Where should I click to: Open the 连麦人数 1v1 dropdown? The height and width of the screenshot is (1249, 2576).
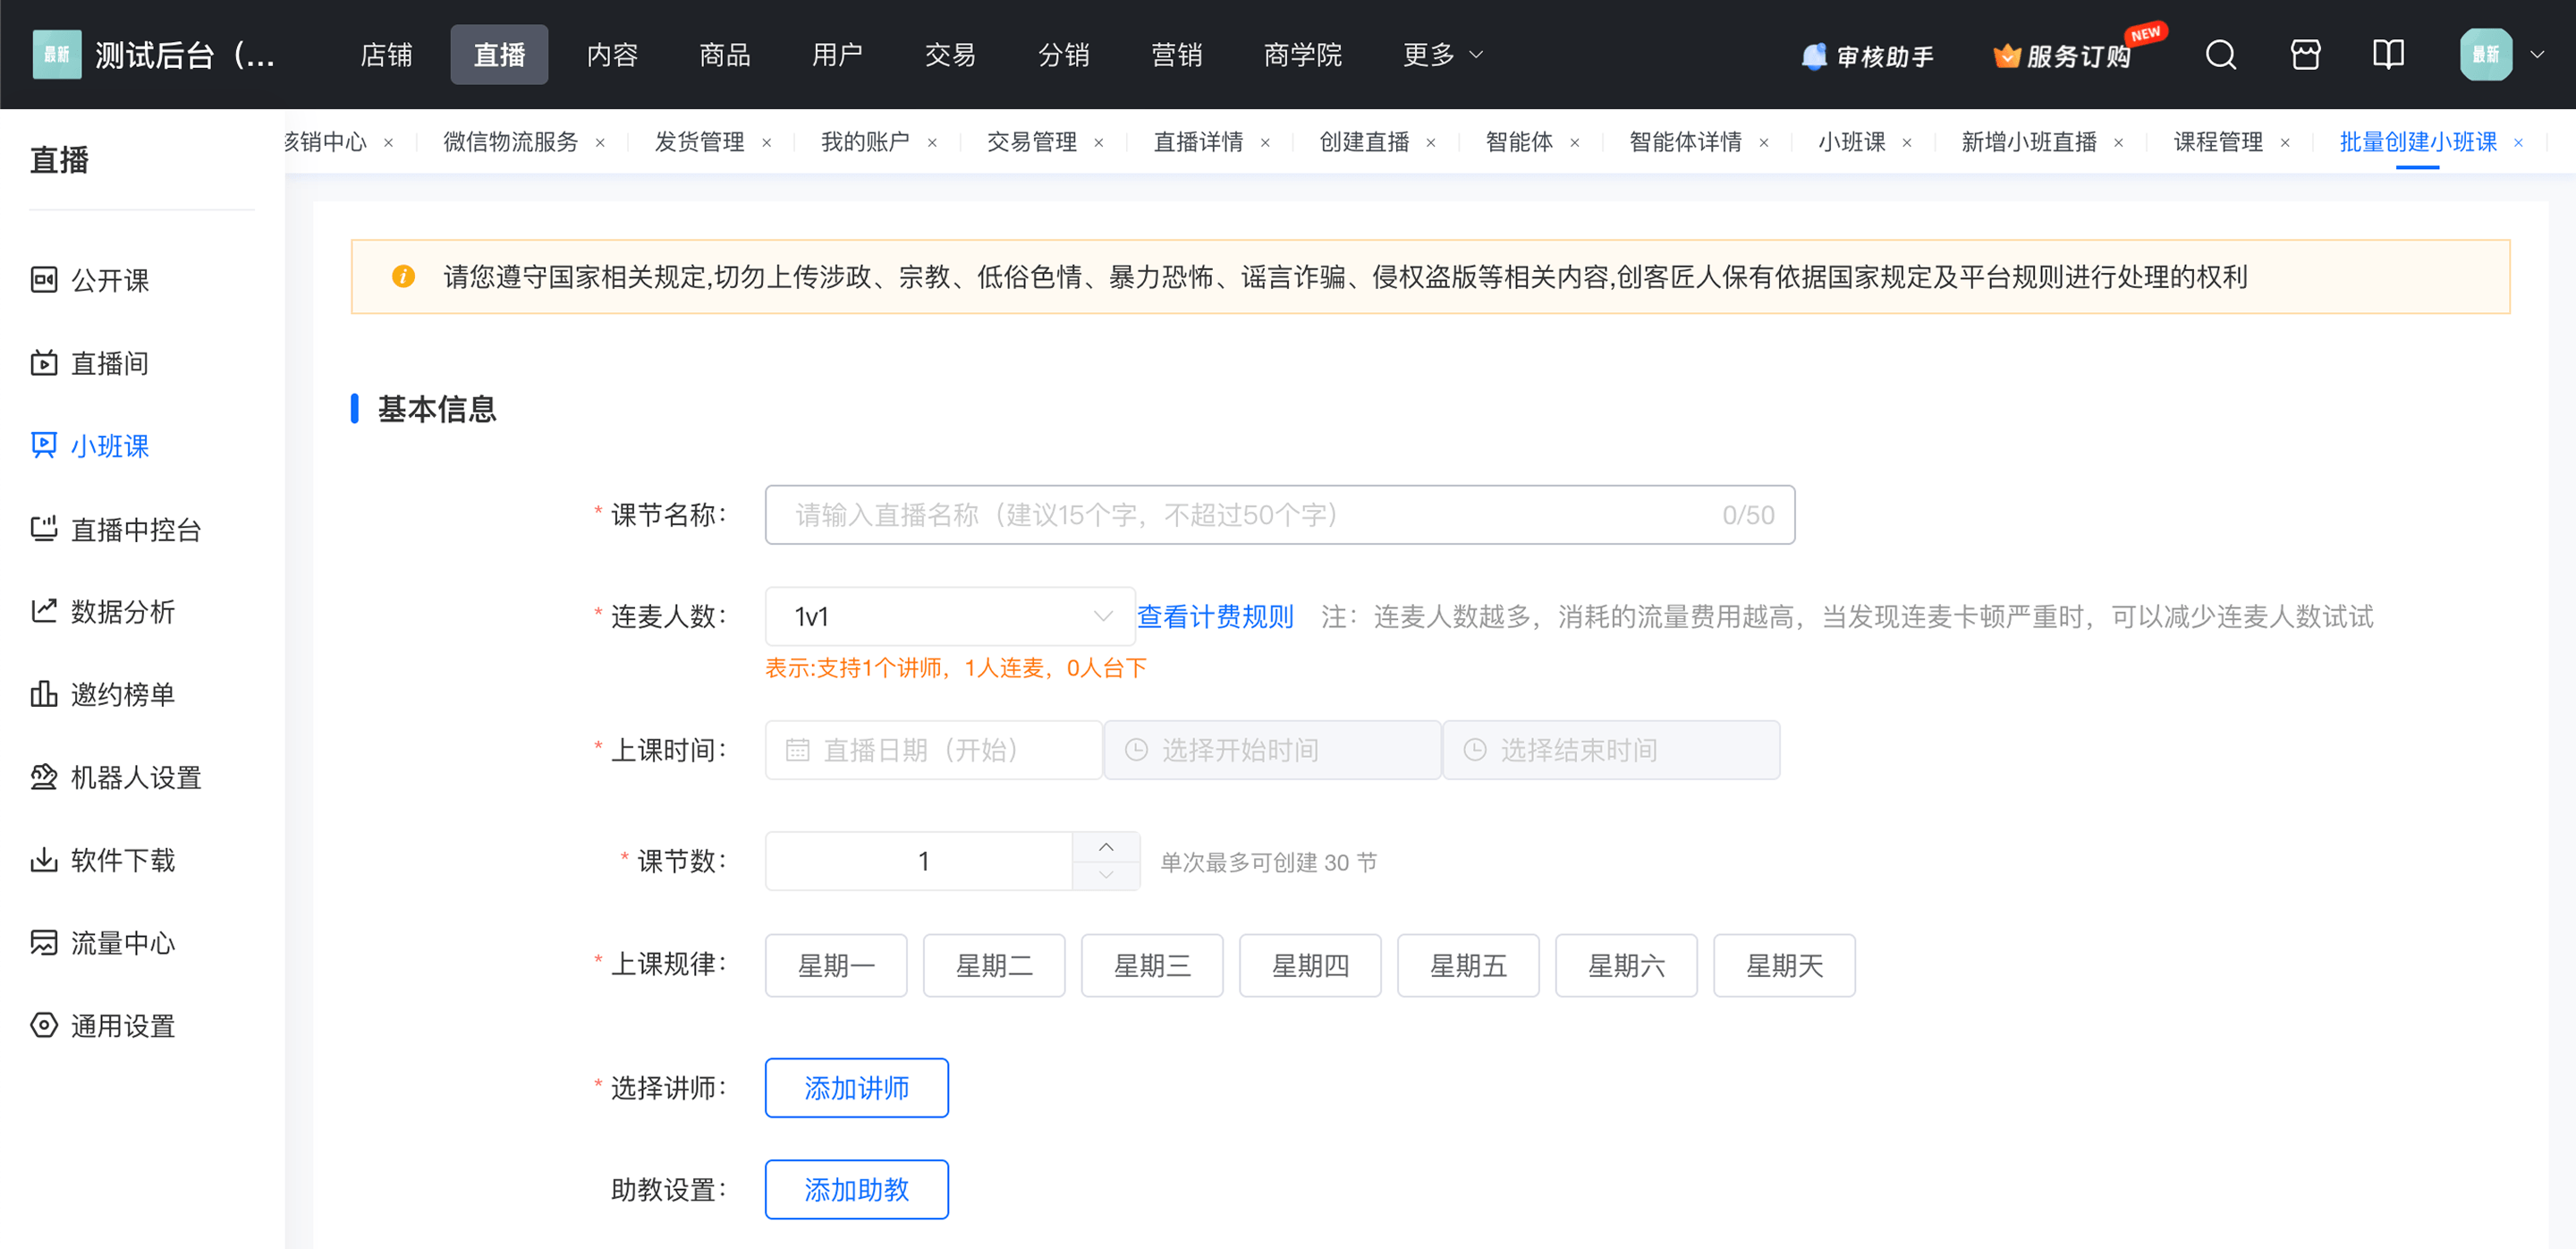950,616
